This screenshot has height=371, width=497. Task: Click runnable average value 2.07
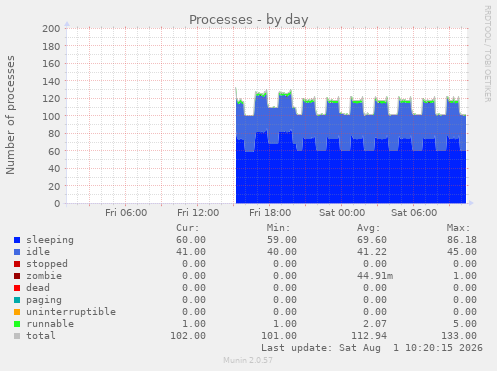(375, 324)
